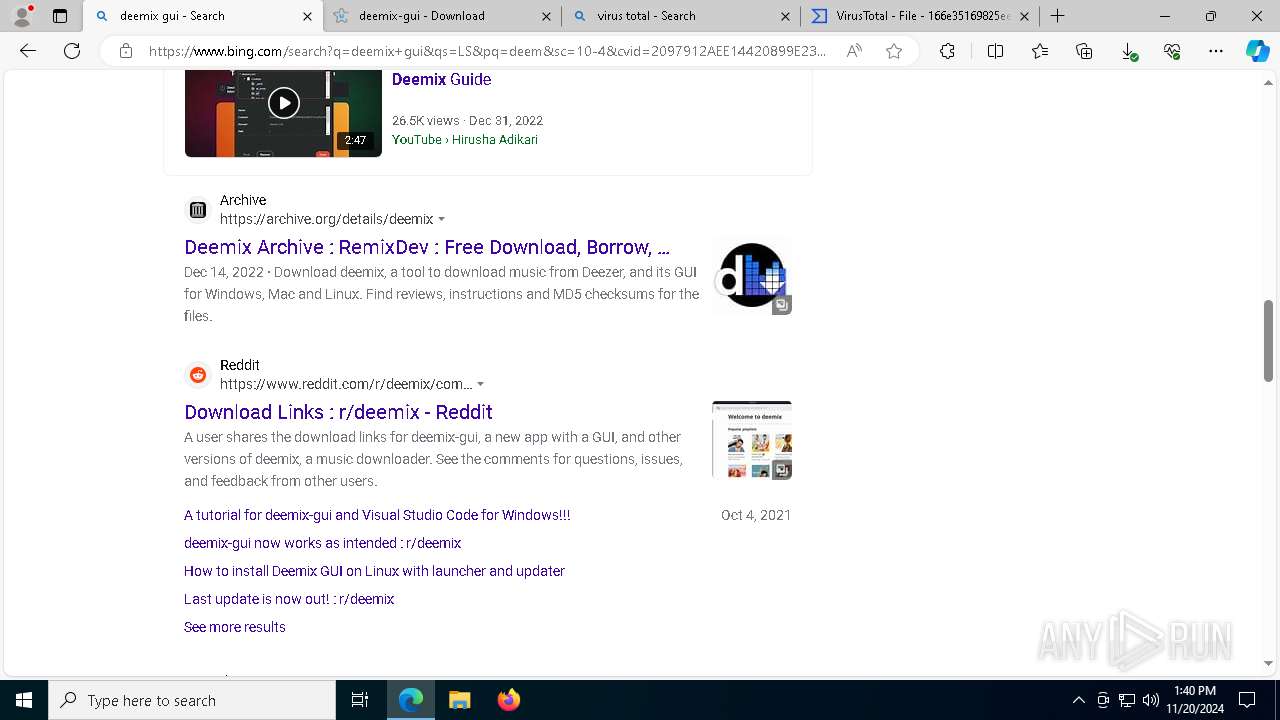Click the page vertical scrollbar thumb
The width and height of the screenshot is (1280, 720).
(1268, 341)
